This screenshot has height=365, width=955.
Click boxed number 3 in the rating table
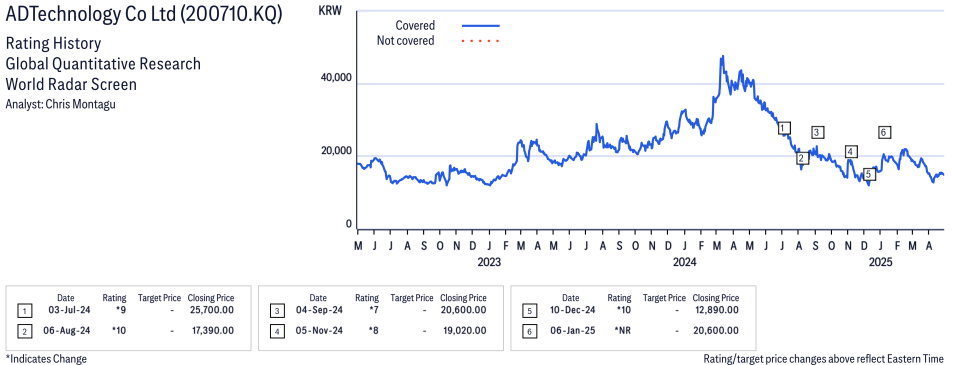coord(277,311)
